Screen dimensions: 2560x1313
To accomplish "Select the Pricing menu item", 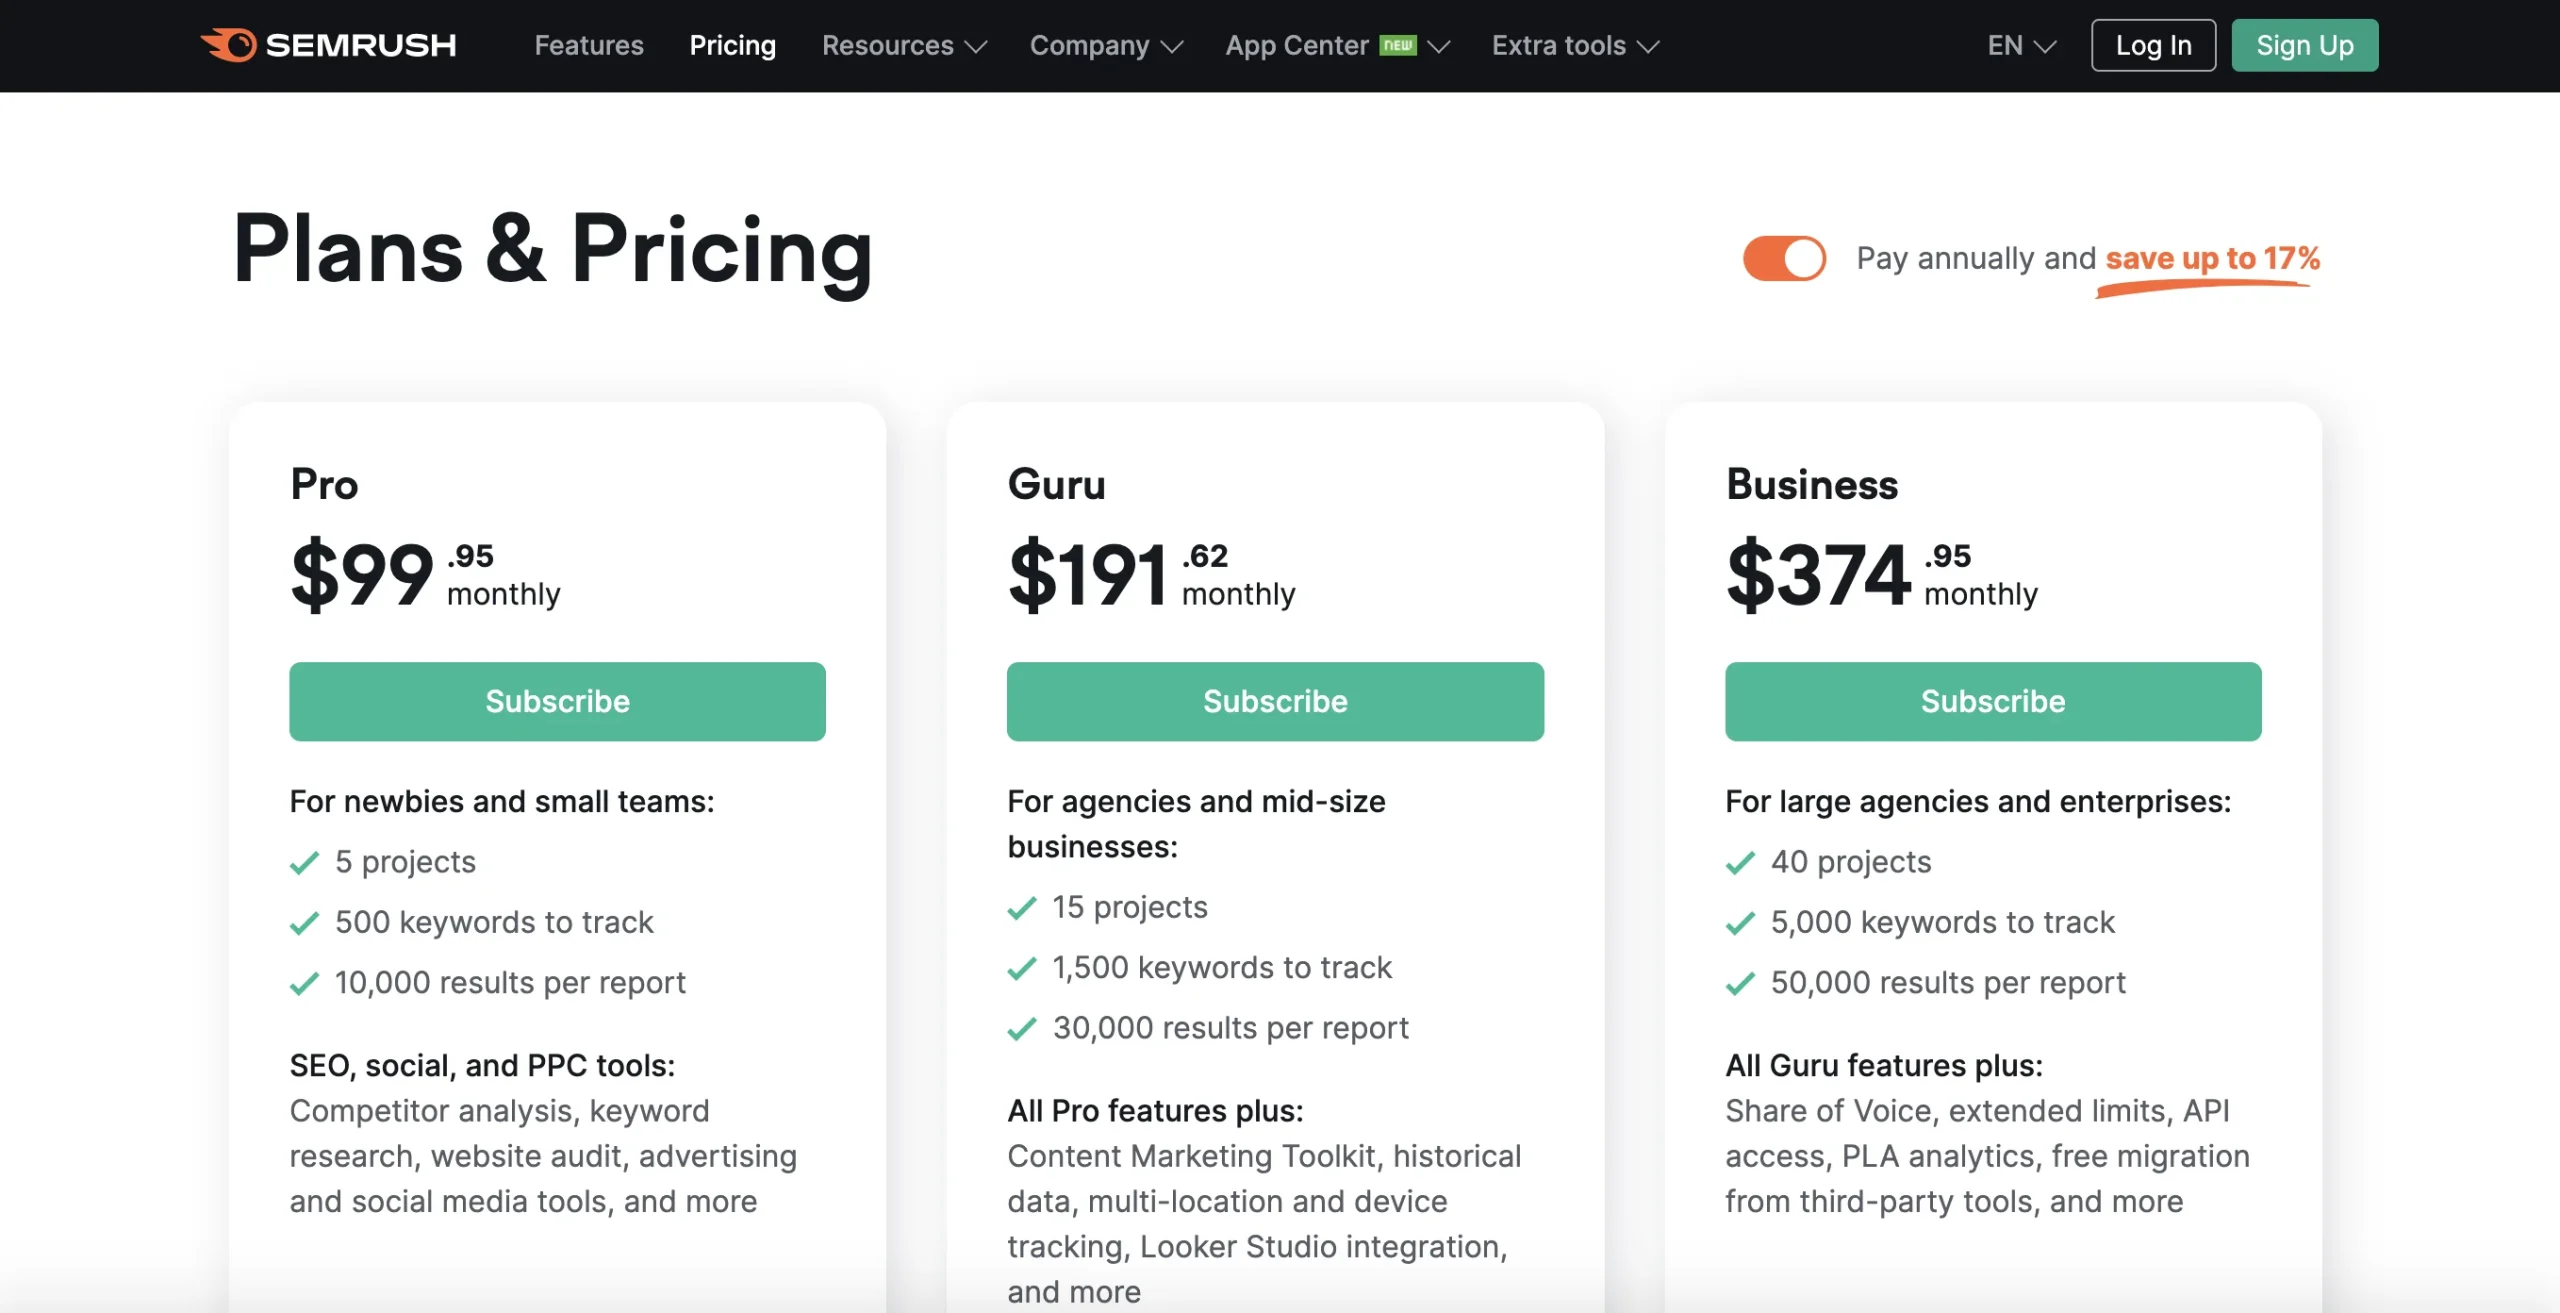I will [x=733, y=45].
